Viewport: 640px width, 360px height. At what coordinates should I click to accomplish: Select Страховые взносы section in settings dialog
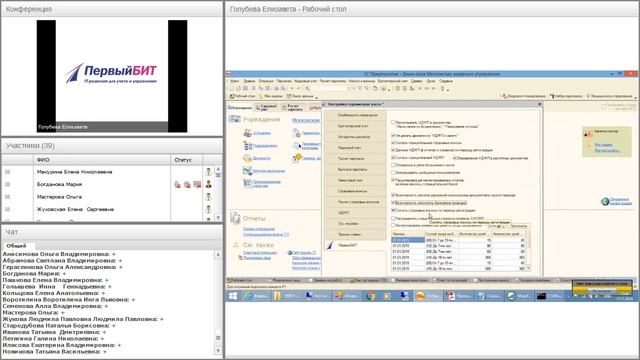click(x=355, y=191)
